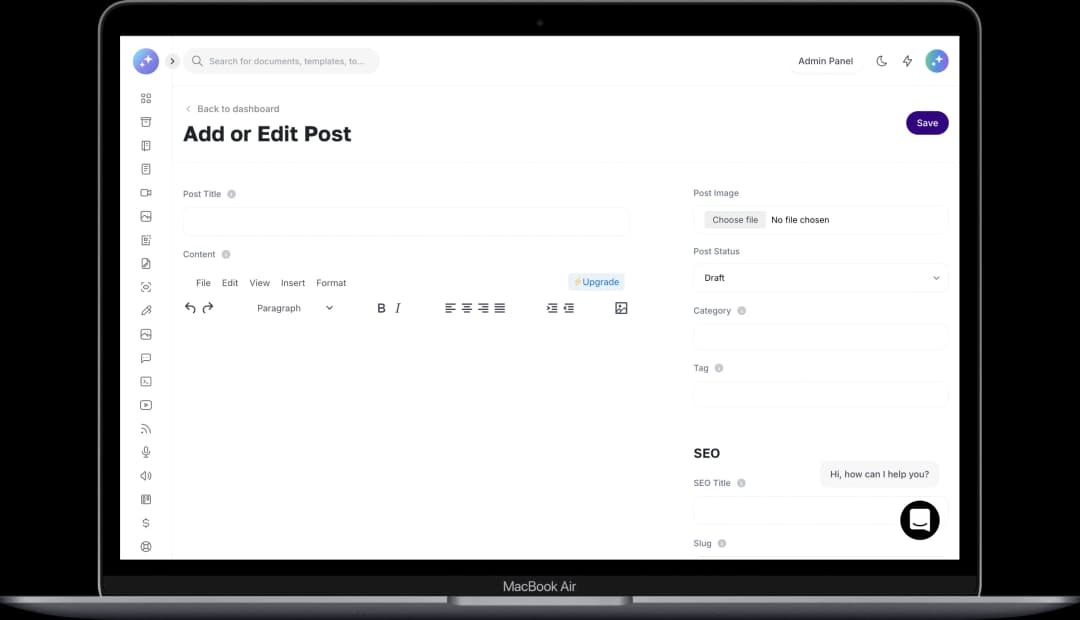Expand the sidebar with the chevron arrow
Viewport: 1080px width, 620px height.
(x=172, y=61)
